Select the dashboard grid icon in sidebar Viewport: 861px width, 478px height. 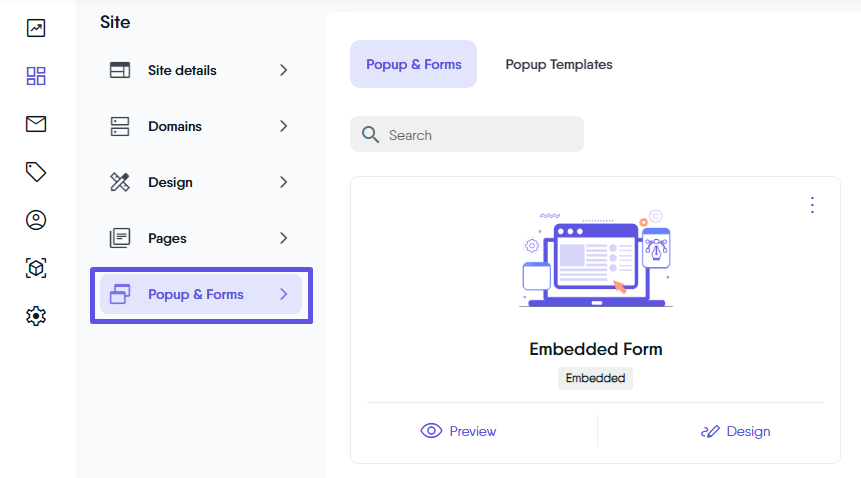(x=36, y=76)
